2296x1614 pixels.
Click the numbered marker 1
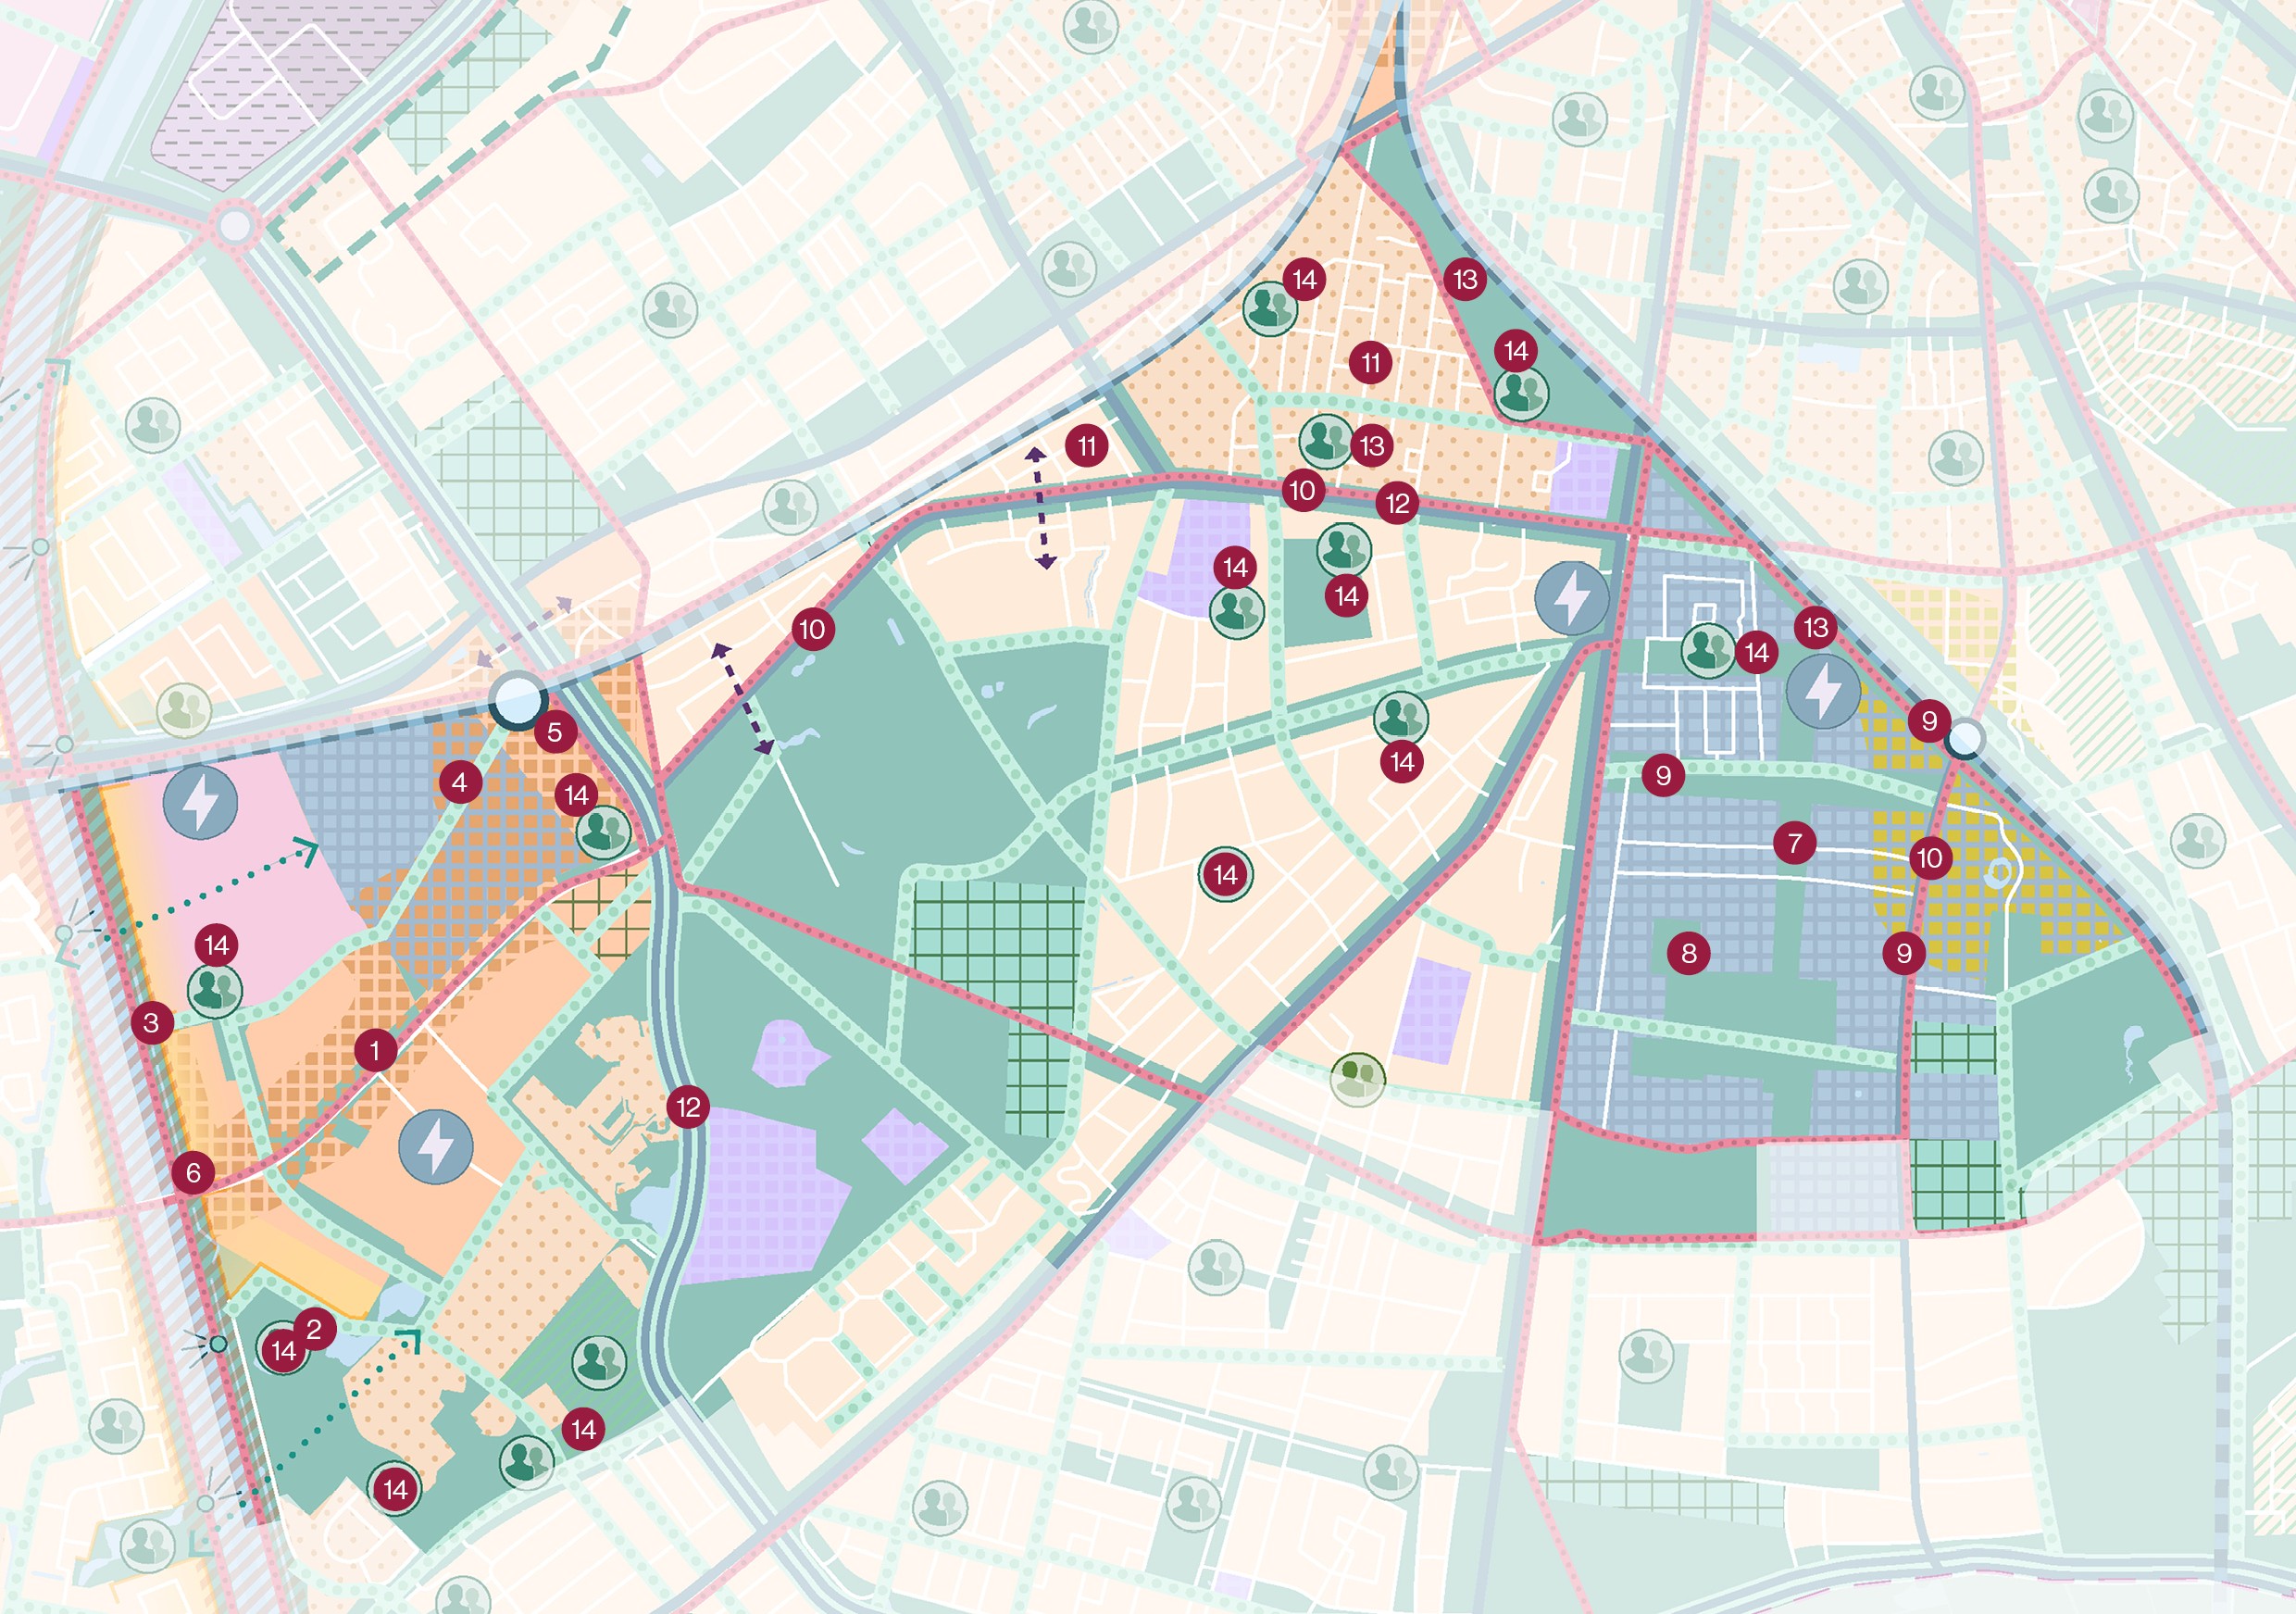[375, 1051]
